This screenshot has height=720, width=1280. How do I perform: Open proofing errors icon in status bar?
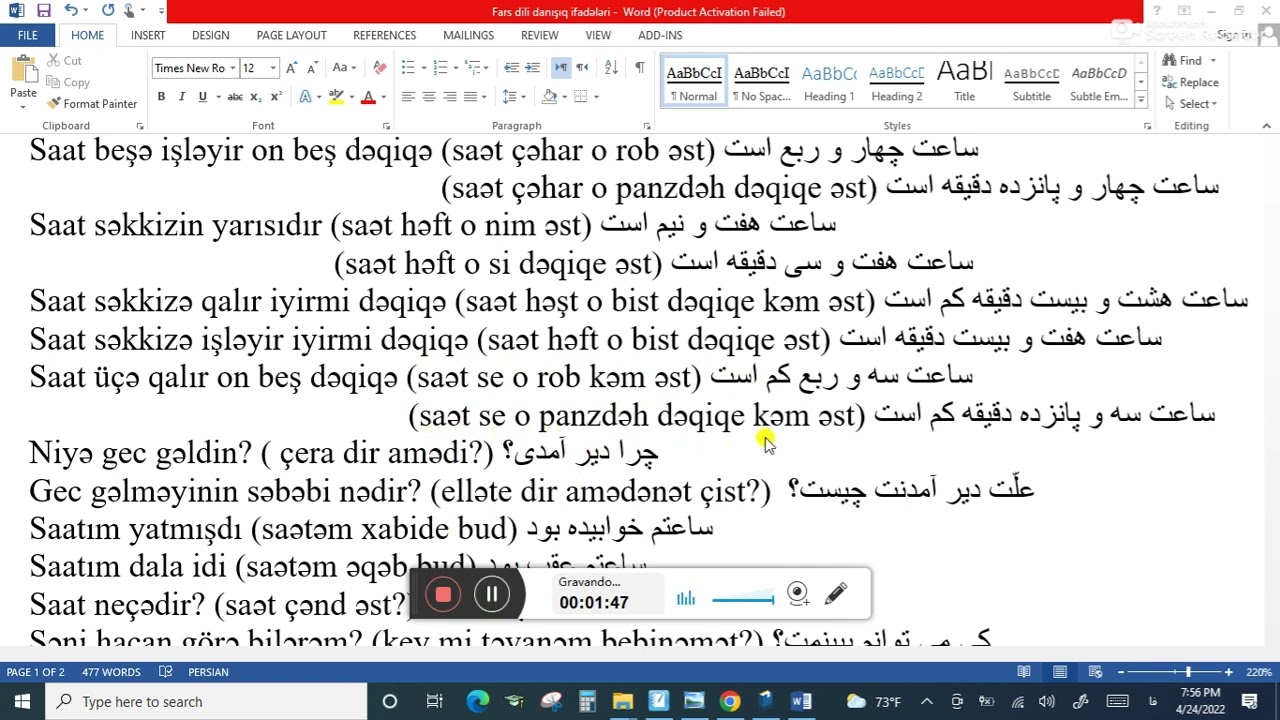pyautogui.click(x=166, y=672)
